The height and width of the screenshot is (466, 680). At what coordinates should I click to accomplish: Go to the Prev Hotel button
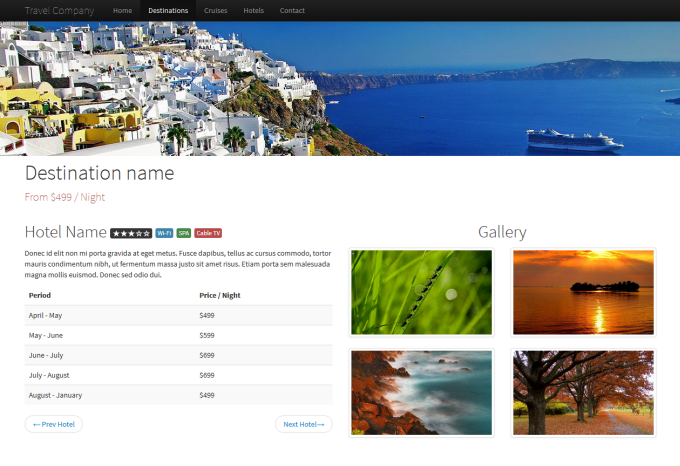pyautogui.click(x=54, y=424)
